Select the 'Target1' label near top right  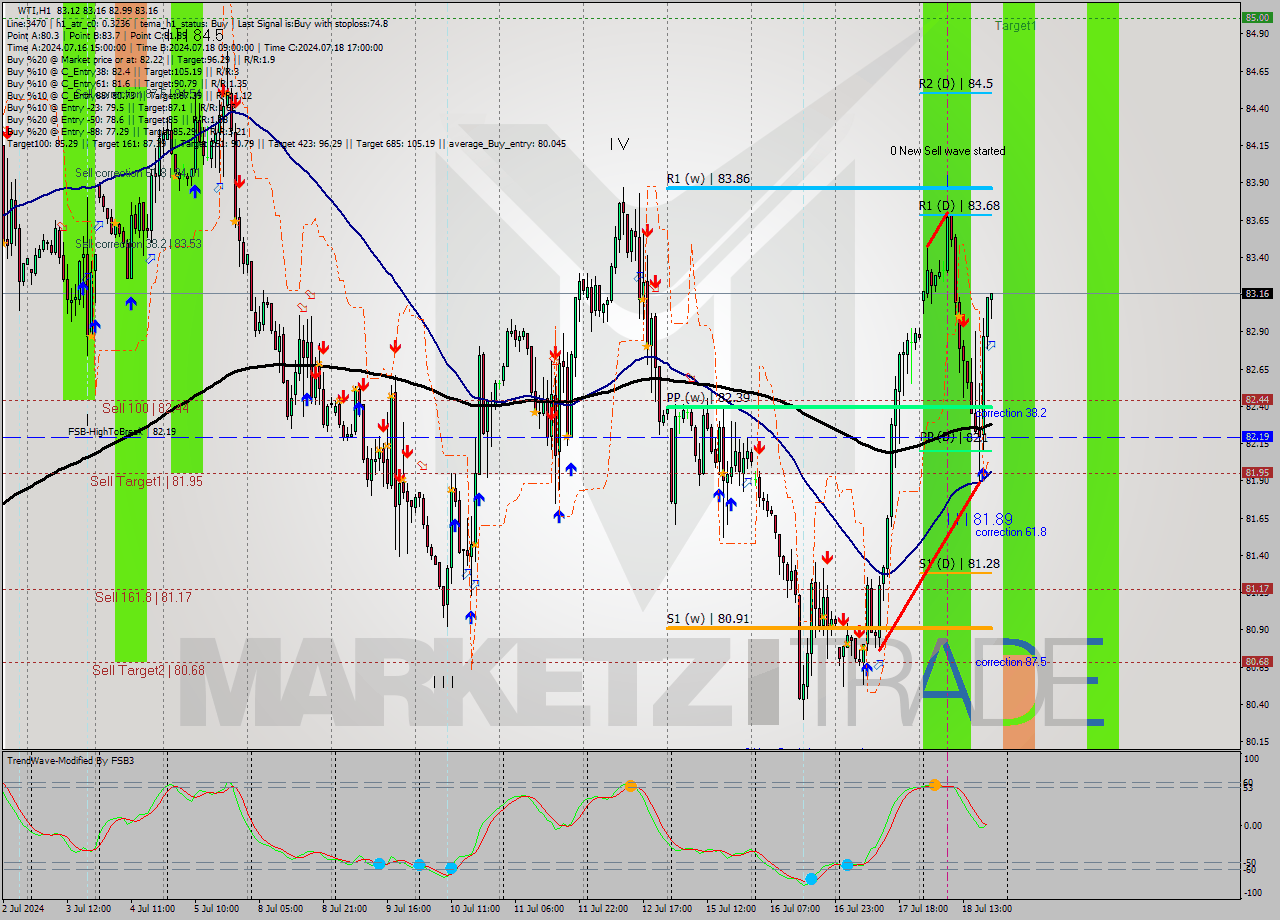click(x=1015, y=26)
